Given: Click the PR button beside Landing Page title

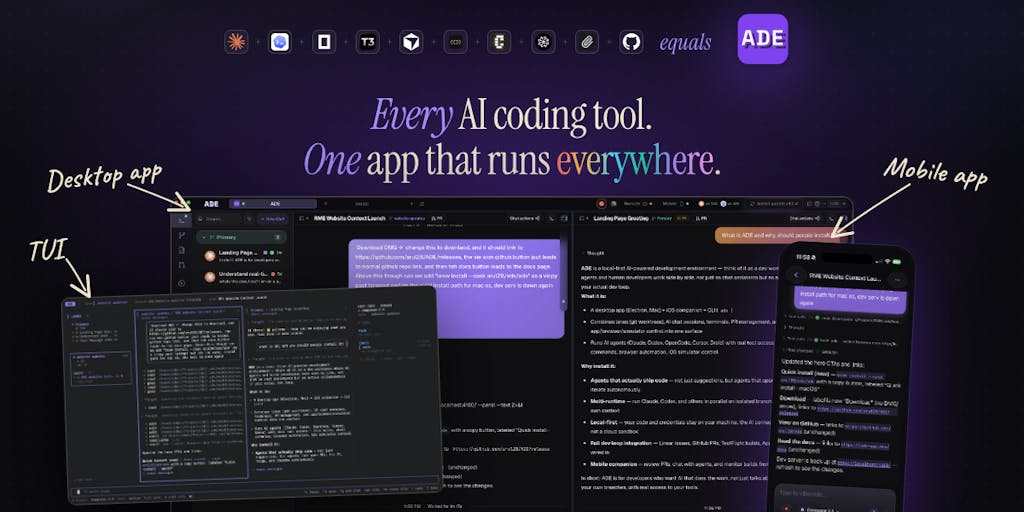Looking at the screenshot, I should [703, 218].
